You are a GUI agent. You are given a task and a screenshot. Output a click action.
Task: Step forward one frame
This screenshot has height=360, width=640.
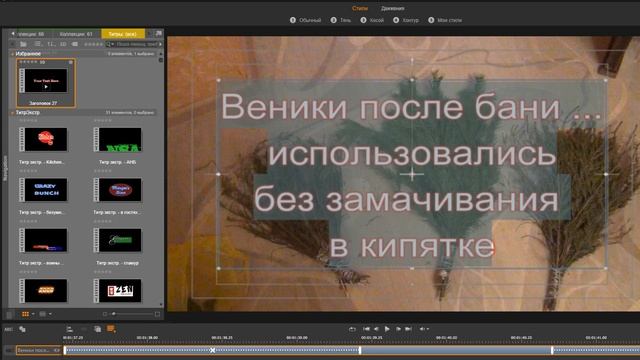point(398,329)
